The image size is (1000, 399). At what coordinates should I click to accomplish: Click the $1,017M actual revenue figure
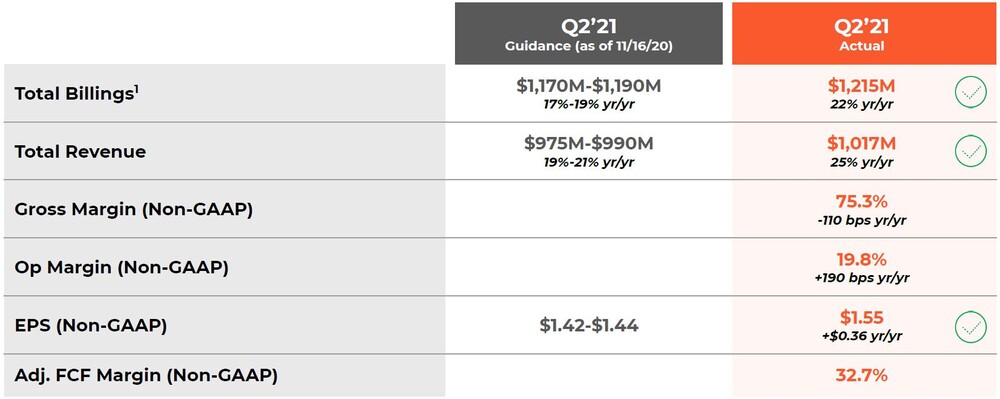[861, 143]
